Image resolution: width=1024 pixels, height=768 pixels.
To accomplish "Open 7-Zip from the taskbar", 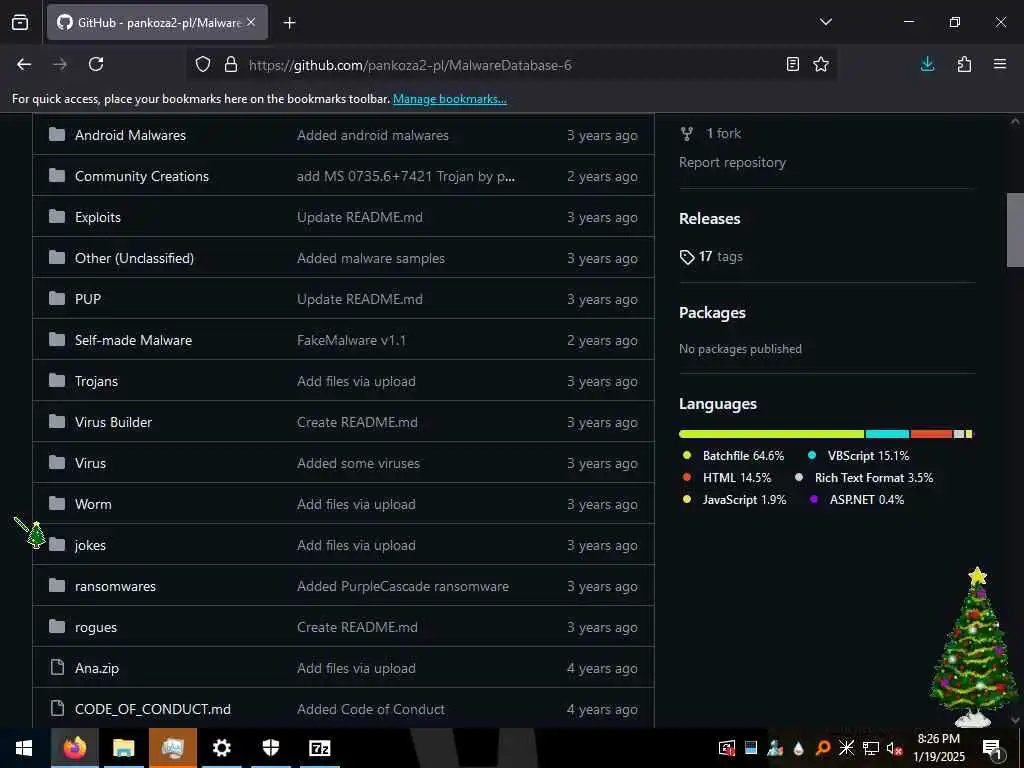I will coord(319,748).
